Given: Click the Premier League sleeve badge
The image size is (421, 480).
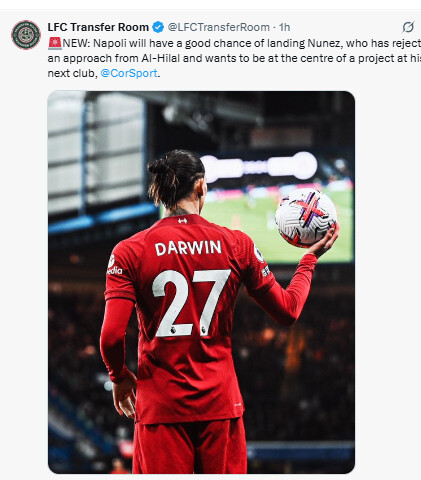Looking at the screenshot, I should pos(258,253).
